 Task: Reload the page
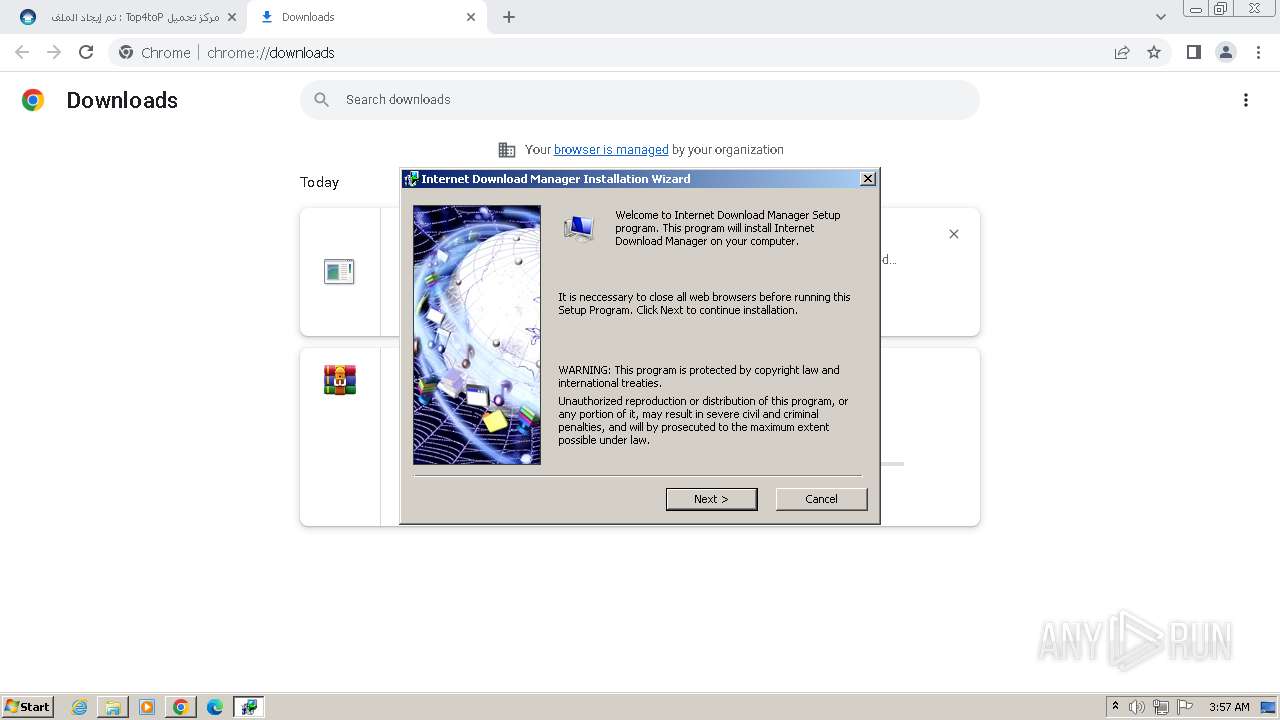click(x=86, y=52)
